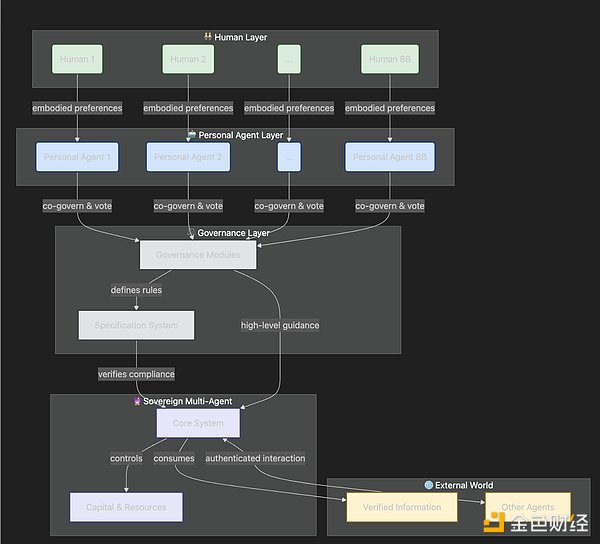Click the 'high-level guidance' edge label
The image size is (600, 544).
pyautogui.click(x=280, y=325)
